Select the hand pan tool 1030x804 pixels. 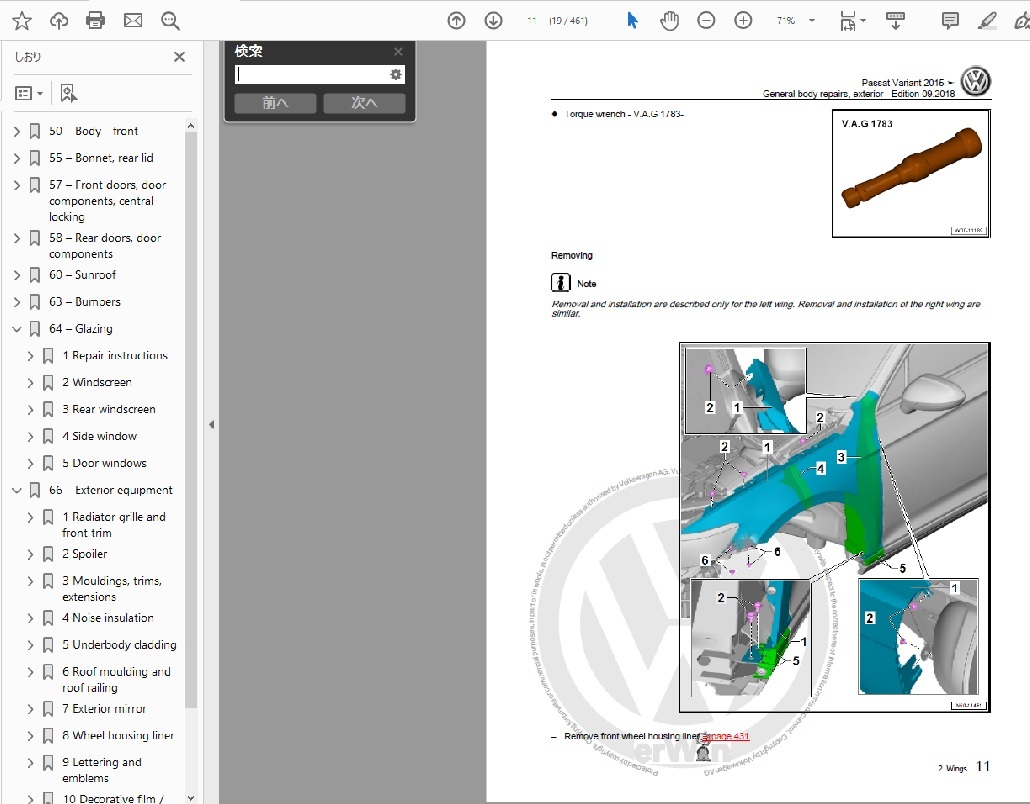pos(669,20)
